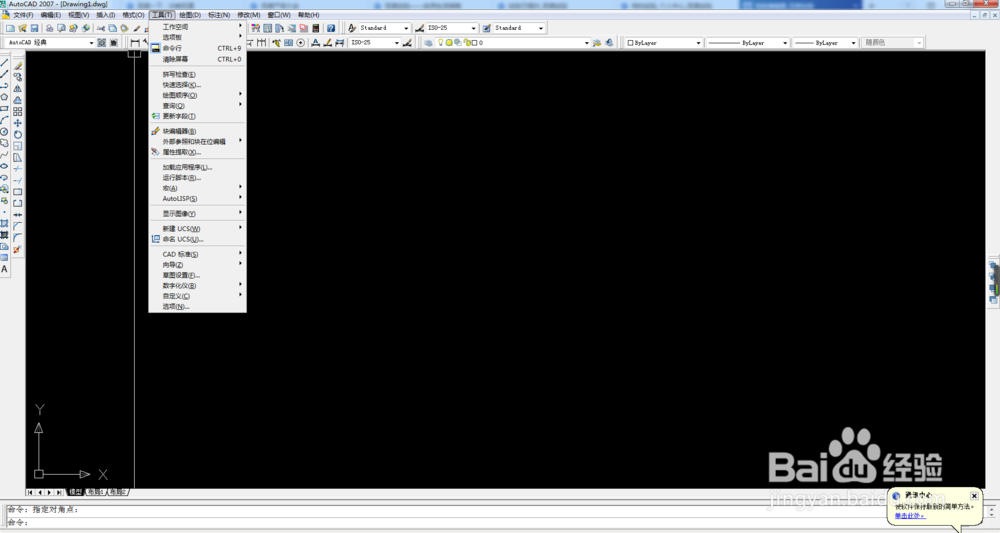Open the 修改(M) menu
The height and width of the screenshot is (533, 1000).
pos(248,15)
